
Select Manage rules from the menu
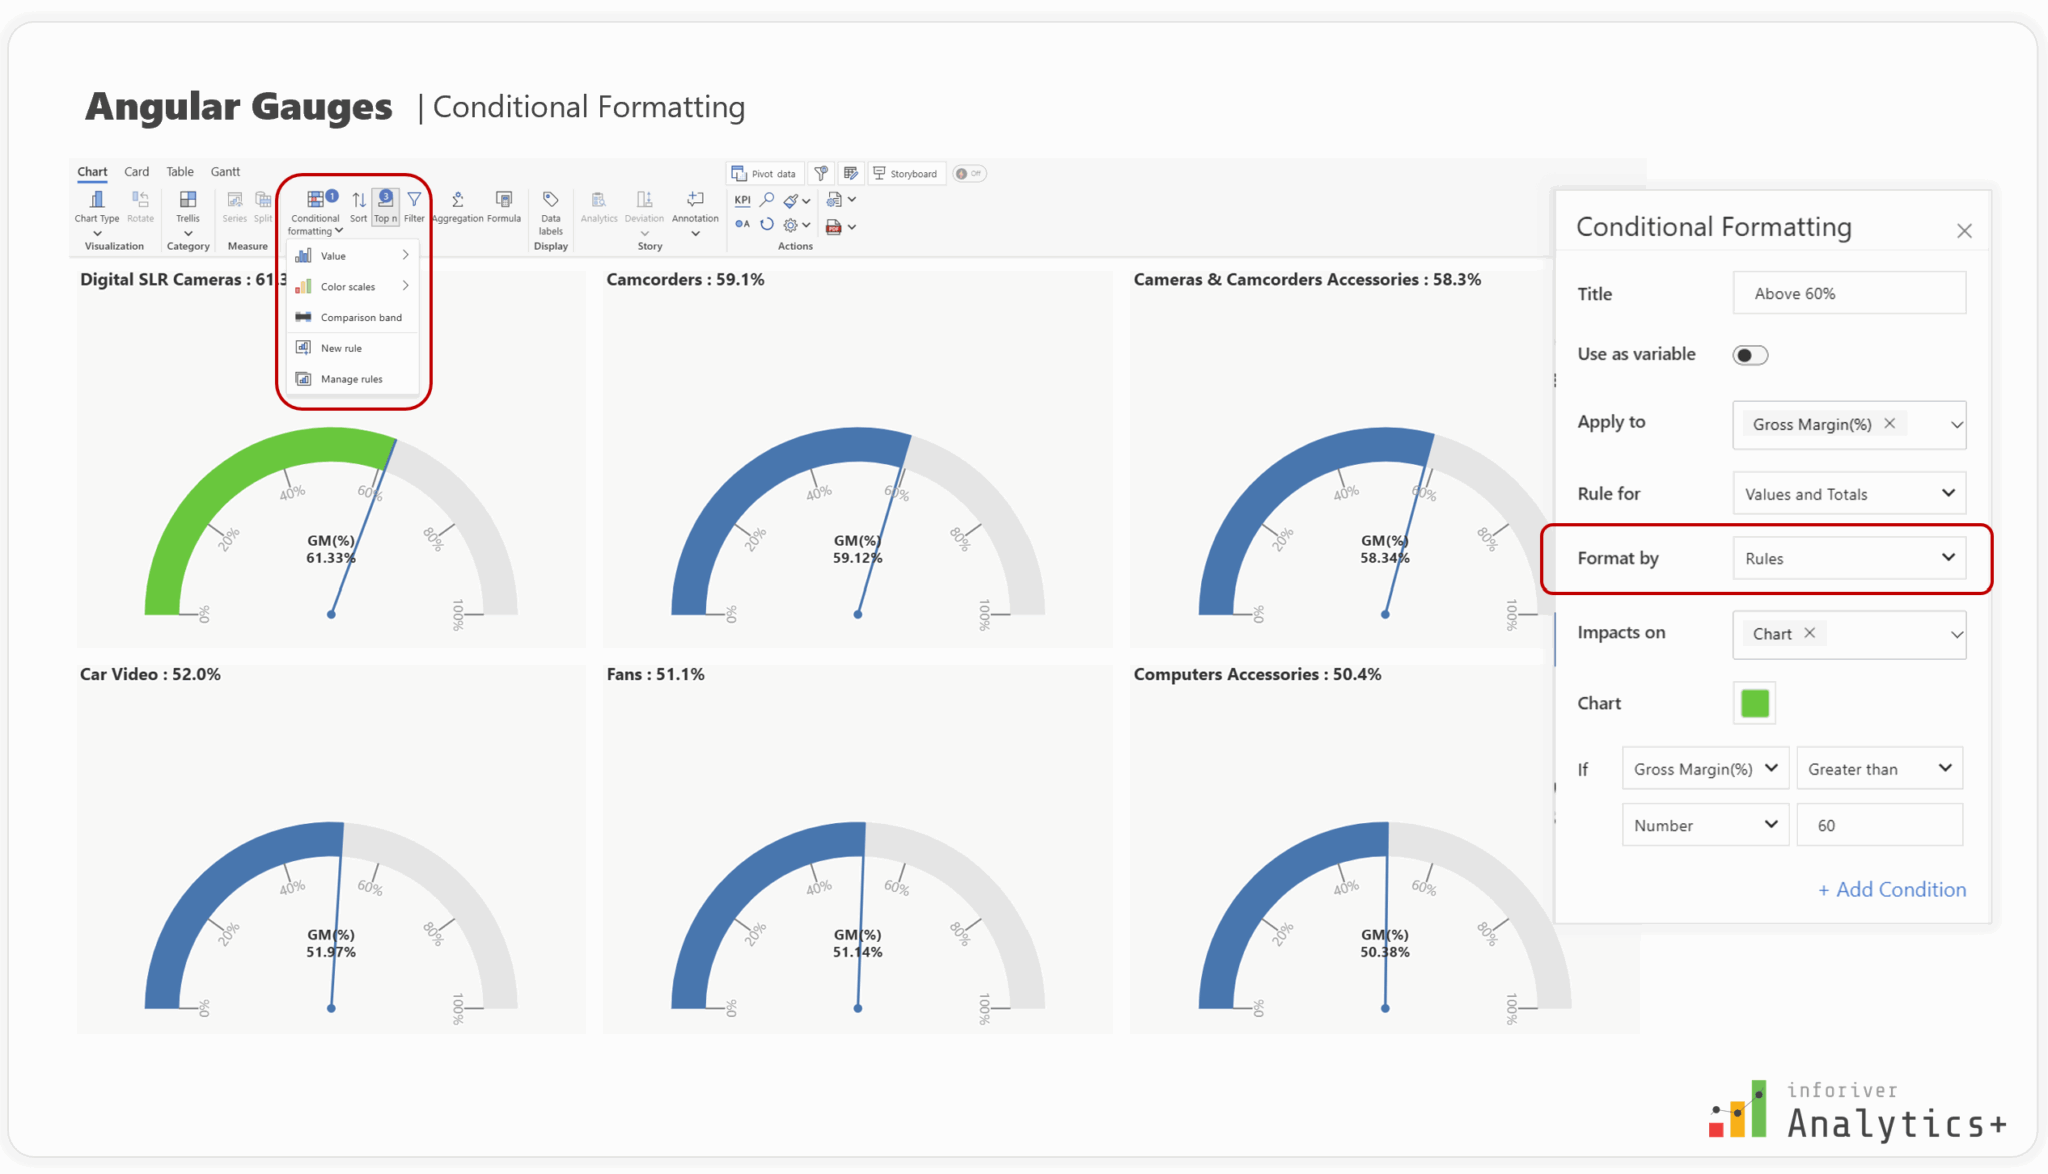tap(350, 378)
